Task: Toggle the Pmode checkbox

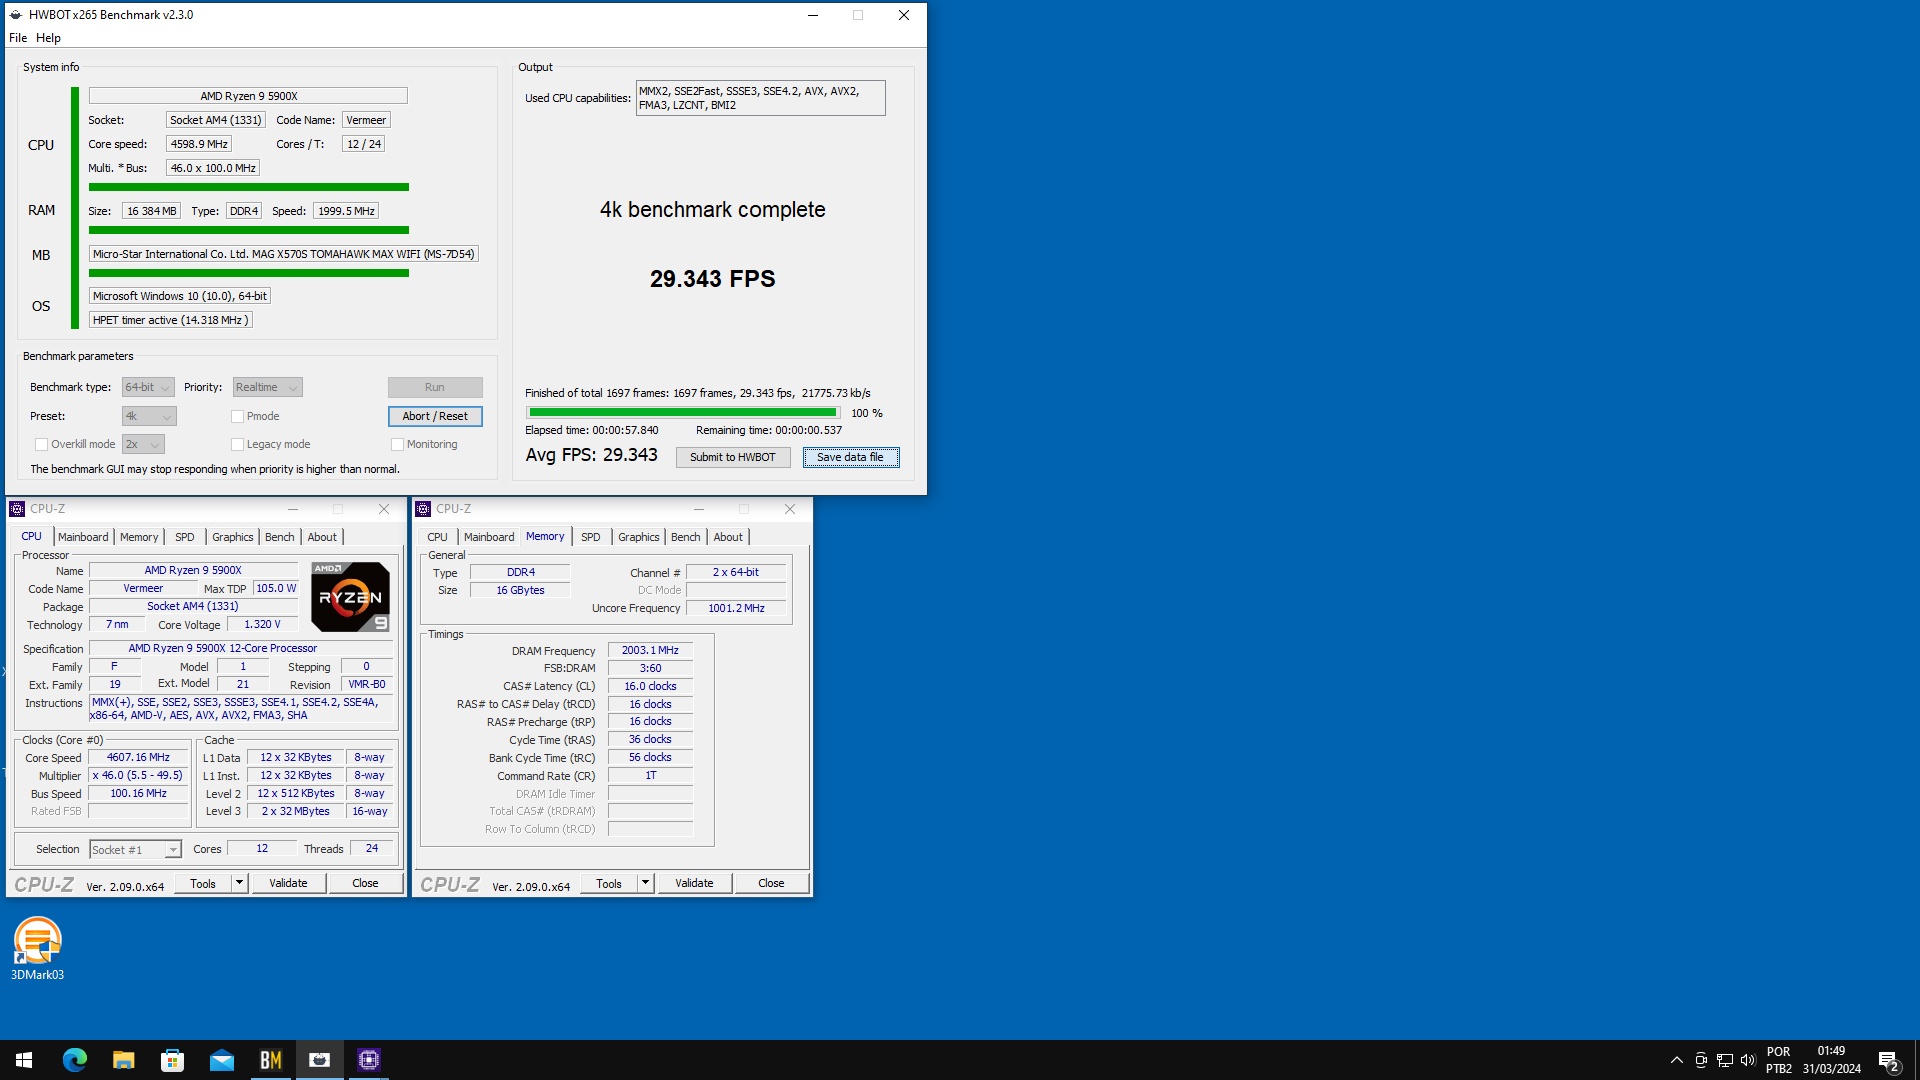Action: pyautogui.click(x=237, y=417)
